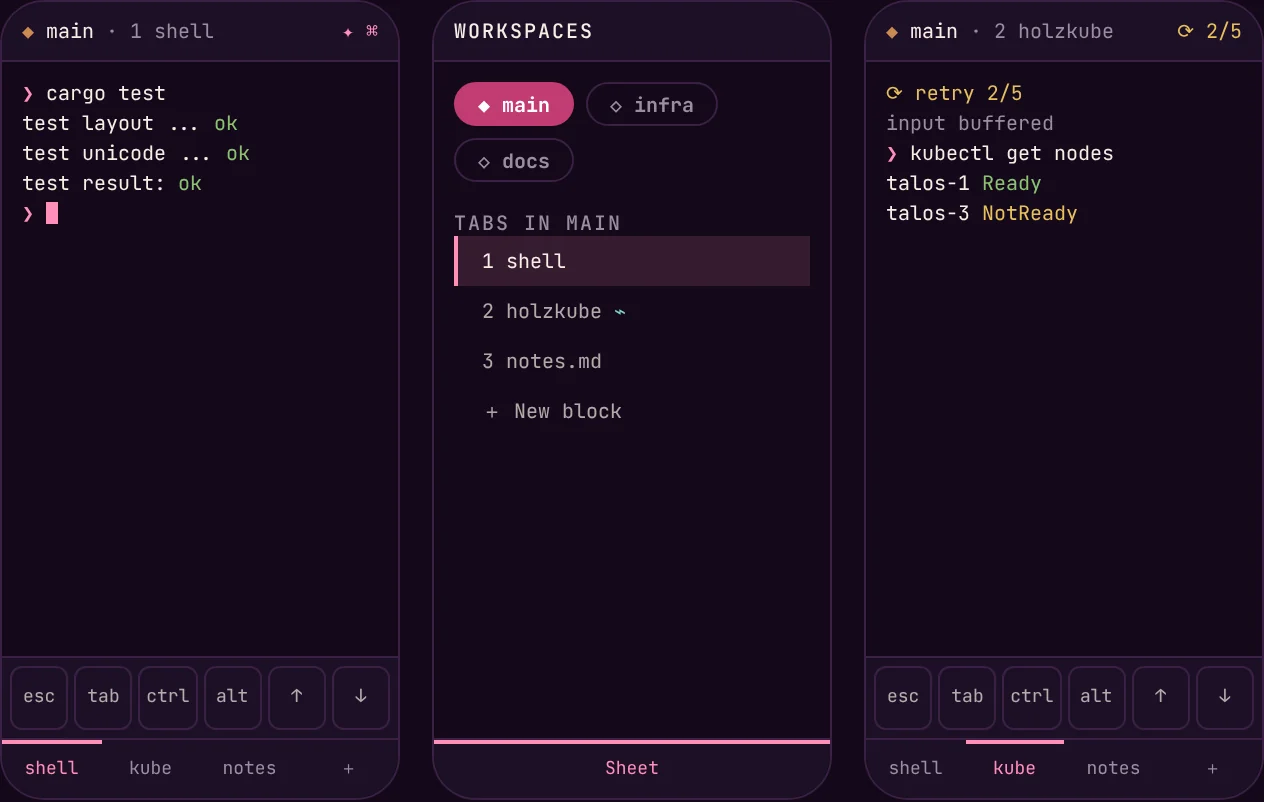The height and width of the screenshot is (802, 1264).
Task: Tap the down arrow key in holzkube panel
Action: pos(1225,697)
